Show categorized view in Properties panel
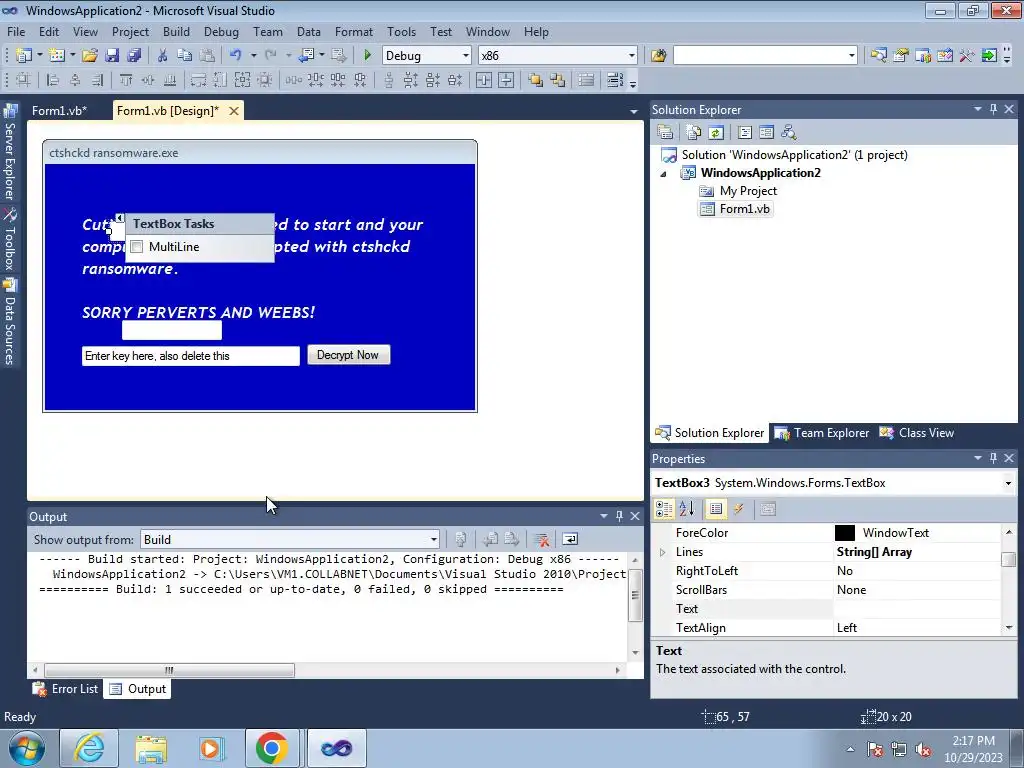Screen dimensions: 1024x768 (664, 509)
